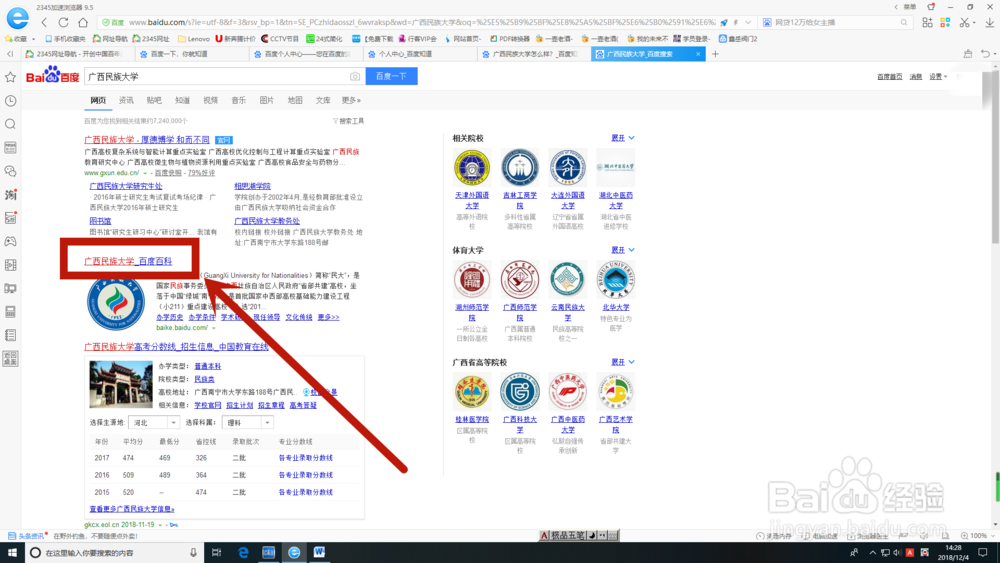Click the 网贷12万给女主播 search box
The width and height of the screenshot is (1000, 563).
pyautogui.click(x=835, y=22)
